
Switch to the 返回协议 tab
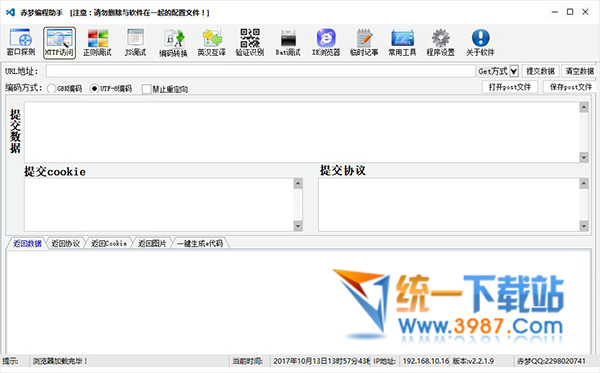[x=66, y=243]
